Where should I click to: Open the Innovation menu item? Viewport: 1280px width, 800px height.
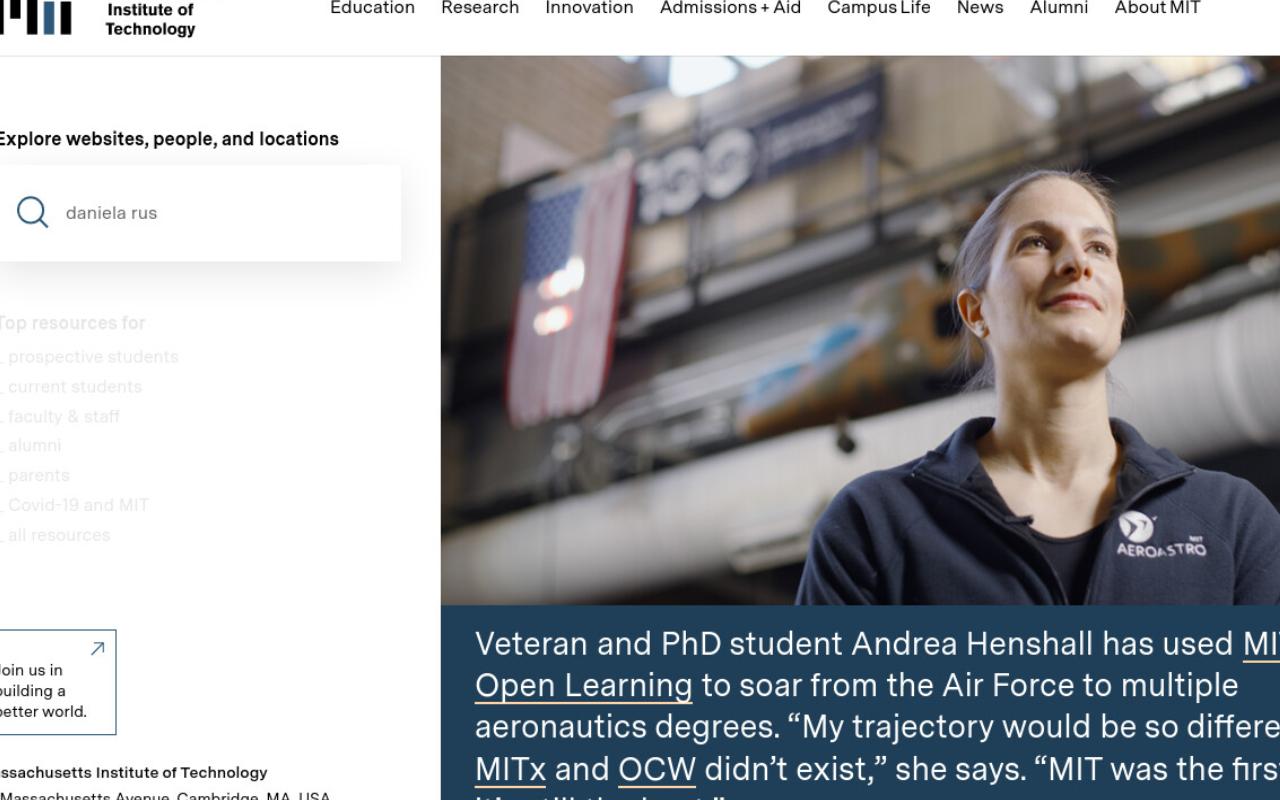[x=589, y=8]
